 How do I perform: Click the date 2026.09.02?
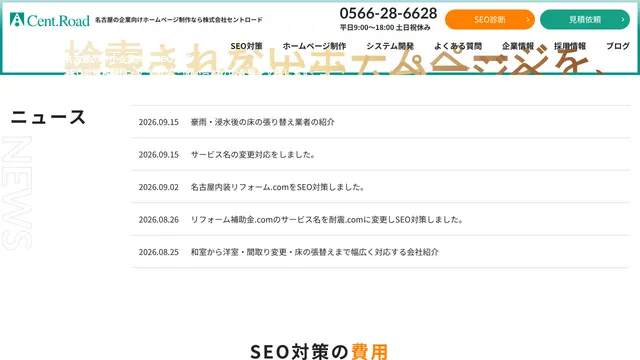159,187
